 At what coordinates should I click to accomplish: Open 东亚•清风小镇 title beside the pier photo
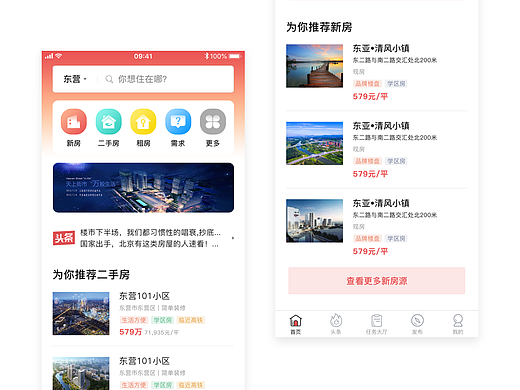pos(381,48)
